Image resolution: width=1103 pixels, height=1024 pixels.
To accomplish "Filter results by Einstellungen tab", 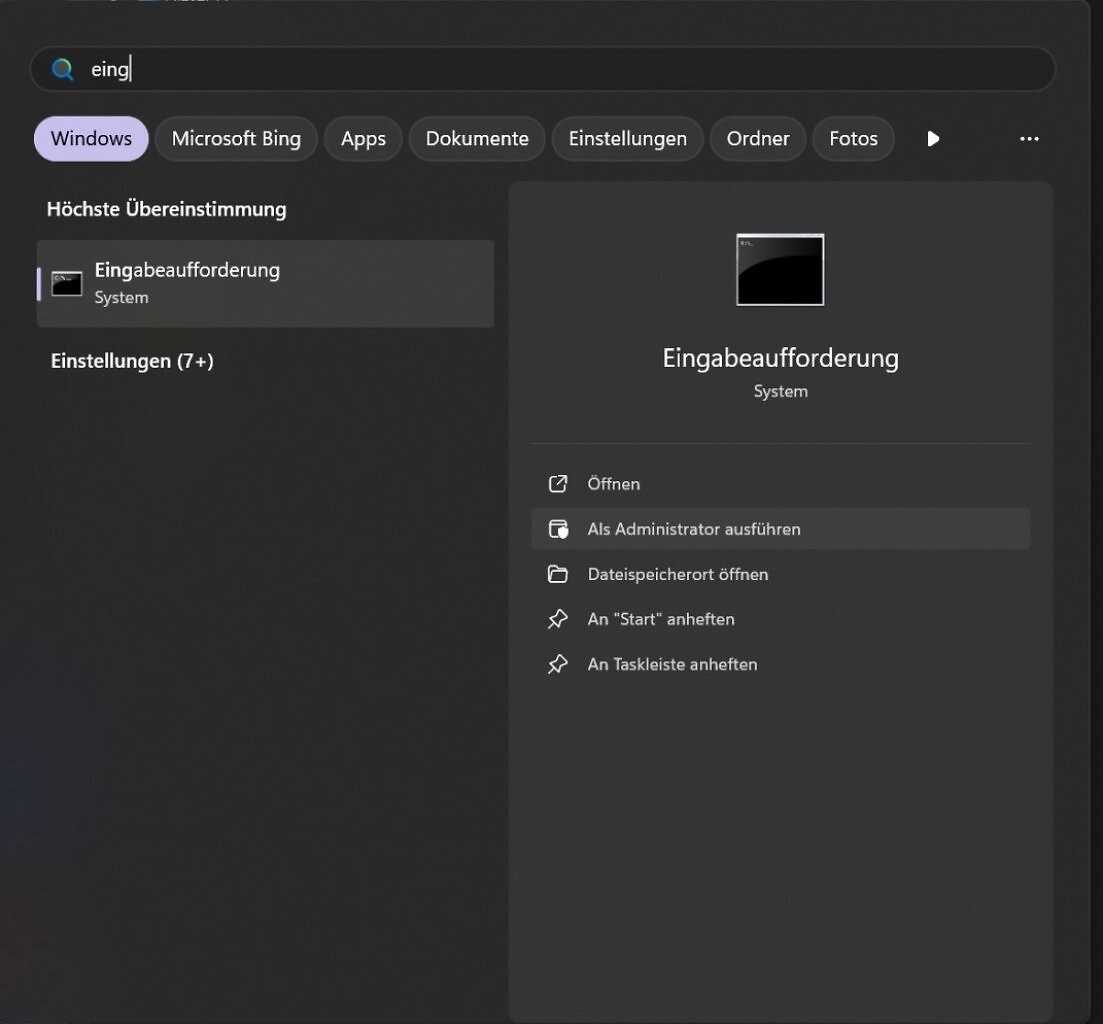I will tap(627, 139).
